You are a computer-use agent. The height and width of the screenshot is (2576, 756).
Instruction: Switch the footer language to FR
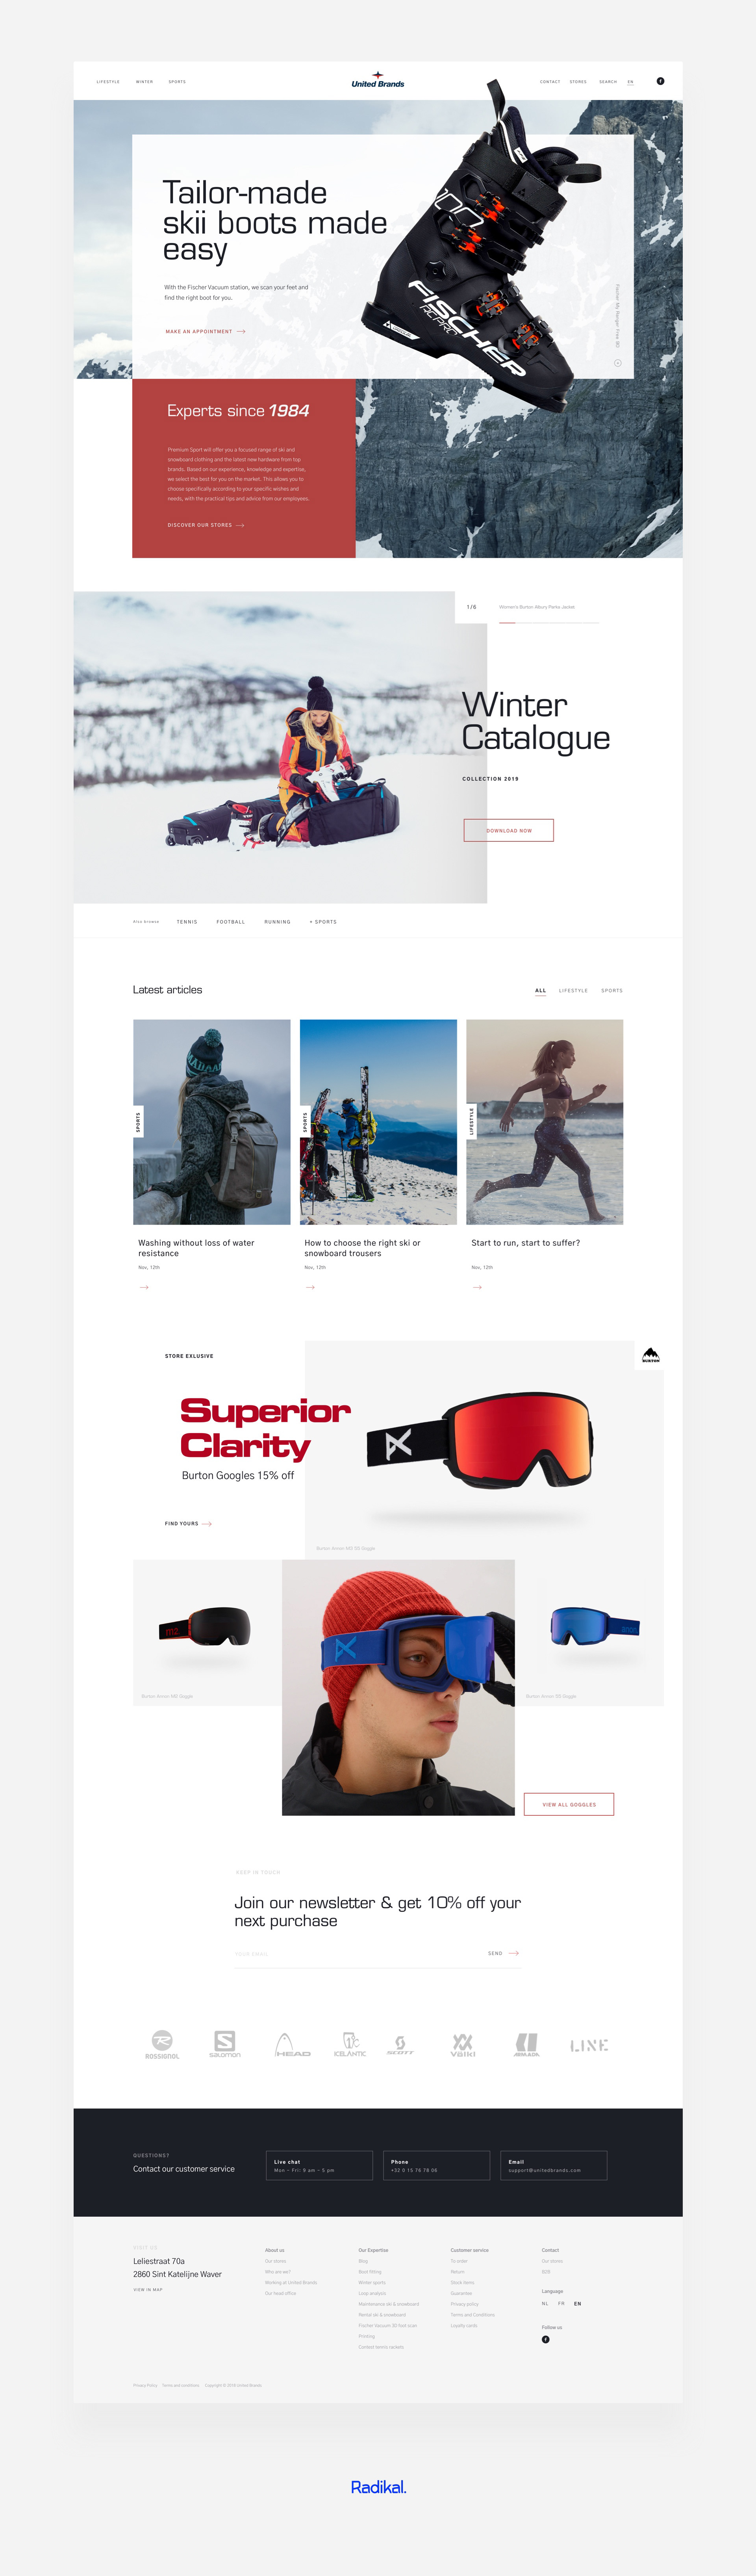(561, 2303)
